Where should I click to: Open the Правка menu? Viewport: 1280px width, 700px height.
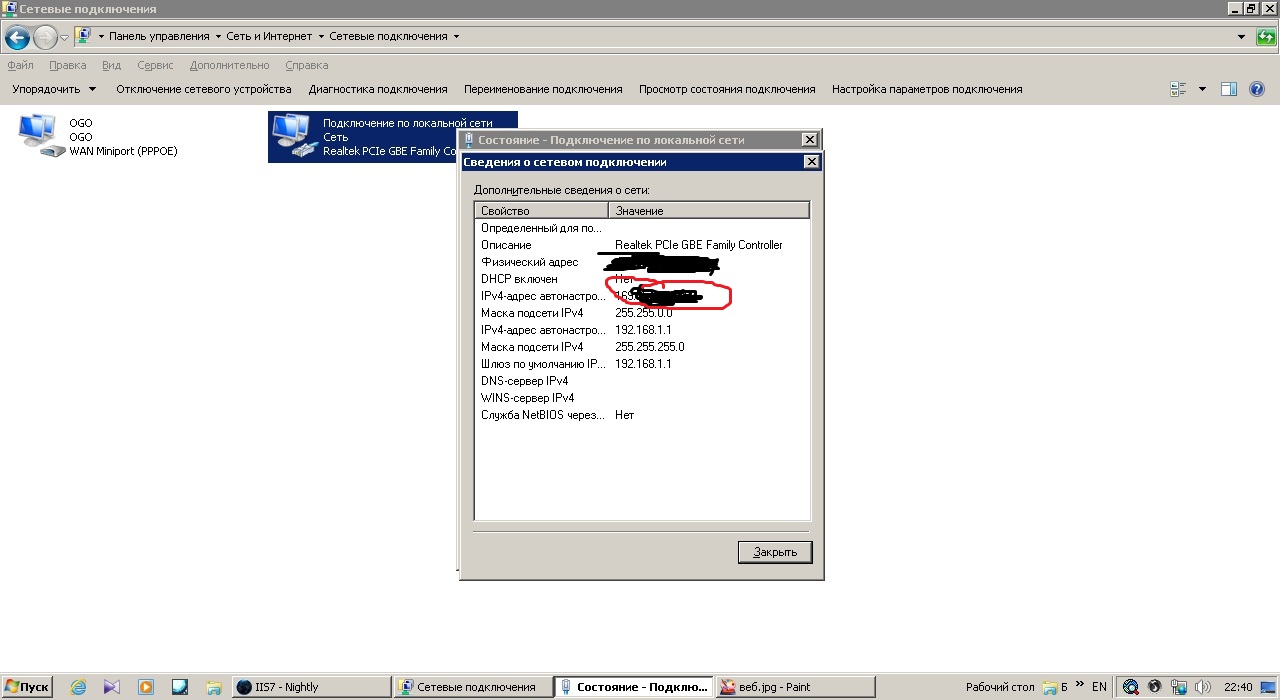click(67, 65)
